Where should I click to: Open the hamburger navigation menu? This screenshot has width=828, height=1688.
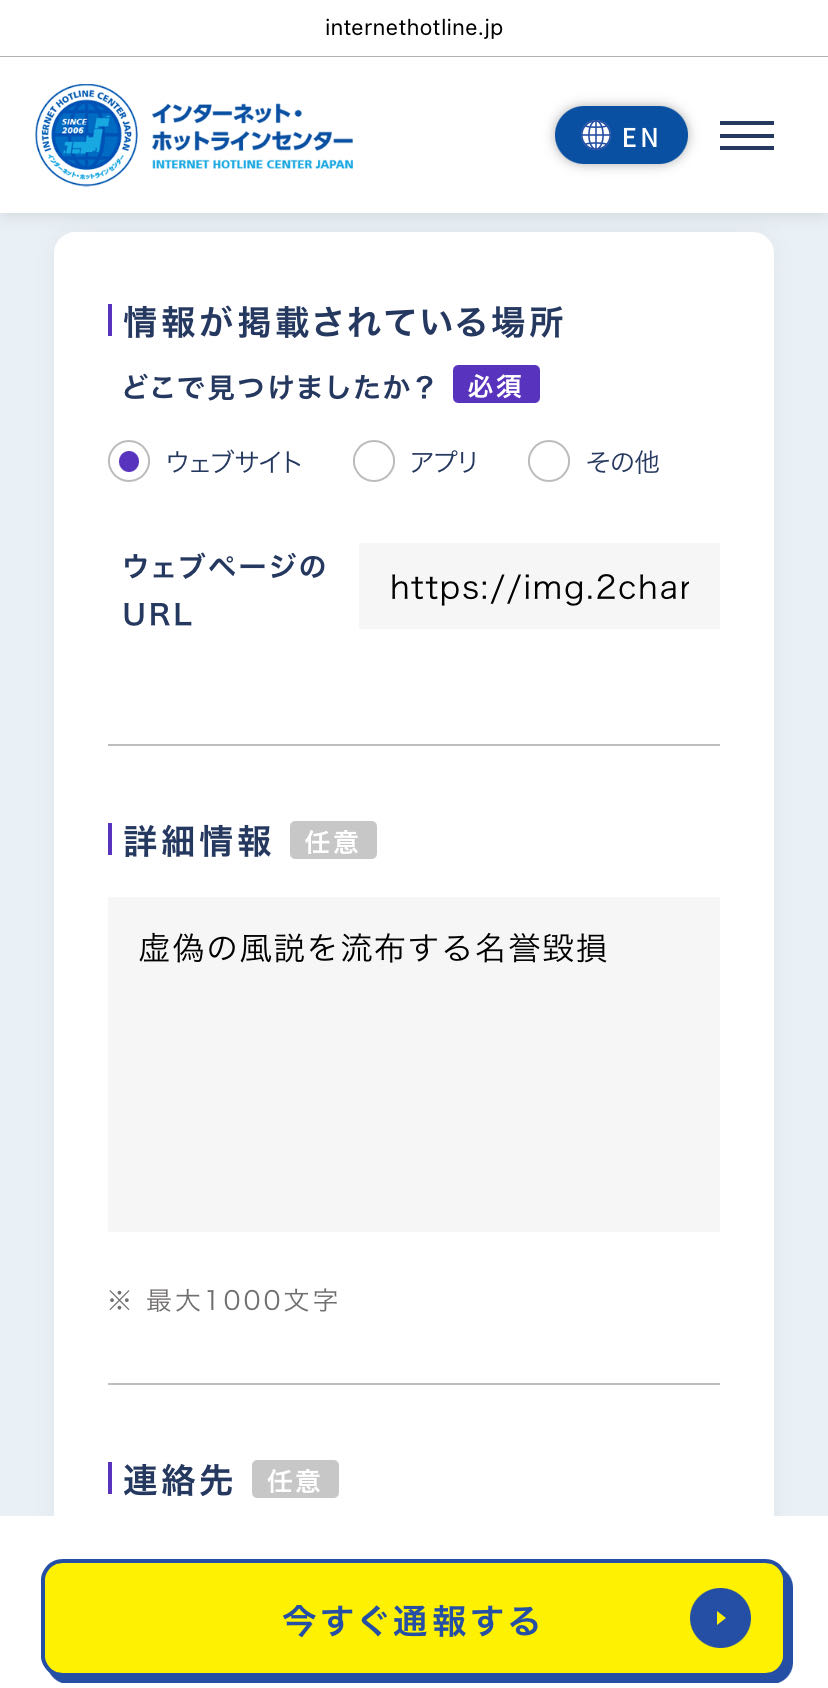746,135
